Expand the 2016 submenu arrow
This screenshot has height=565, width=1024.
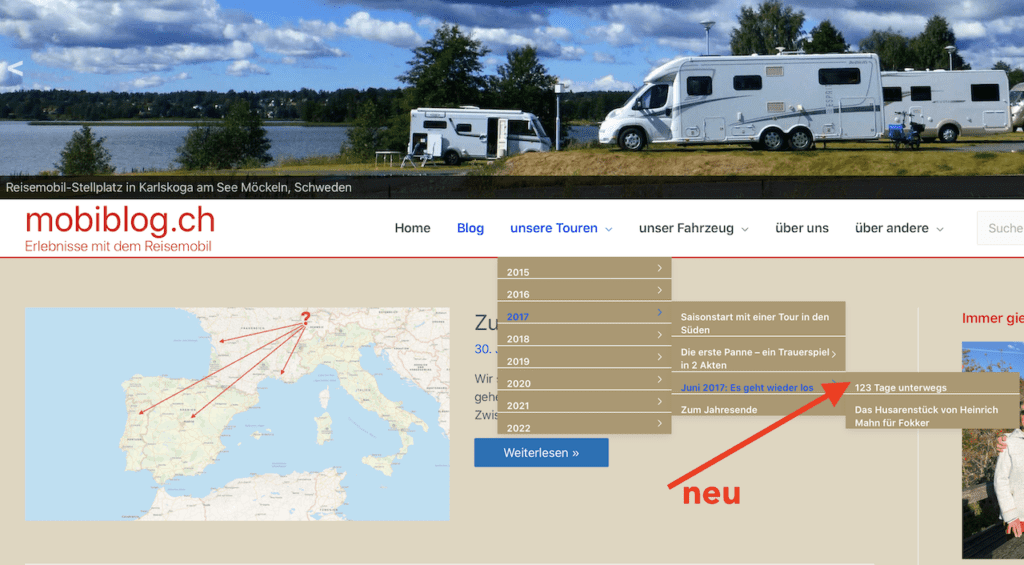coord(659,290)
